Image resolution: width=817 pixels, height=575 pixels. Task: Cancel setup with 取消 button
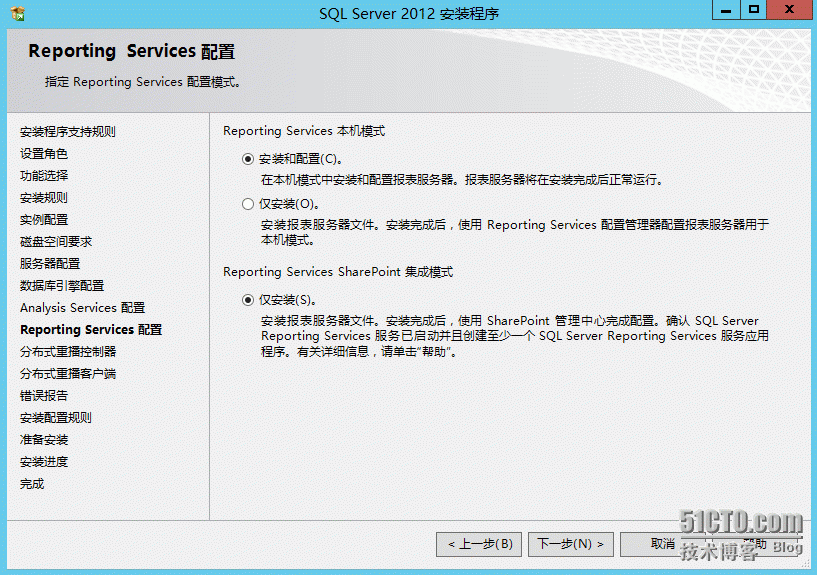click(662, 544)
